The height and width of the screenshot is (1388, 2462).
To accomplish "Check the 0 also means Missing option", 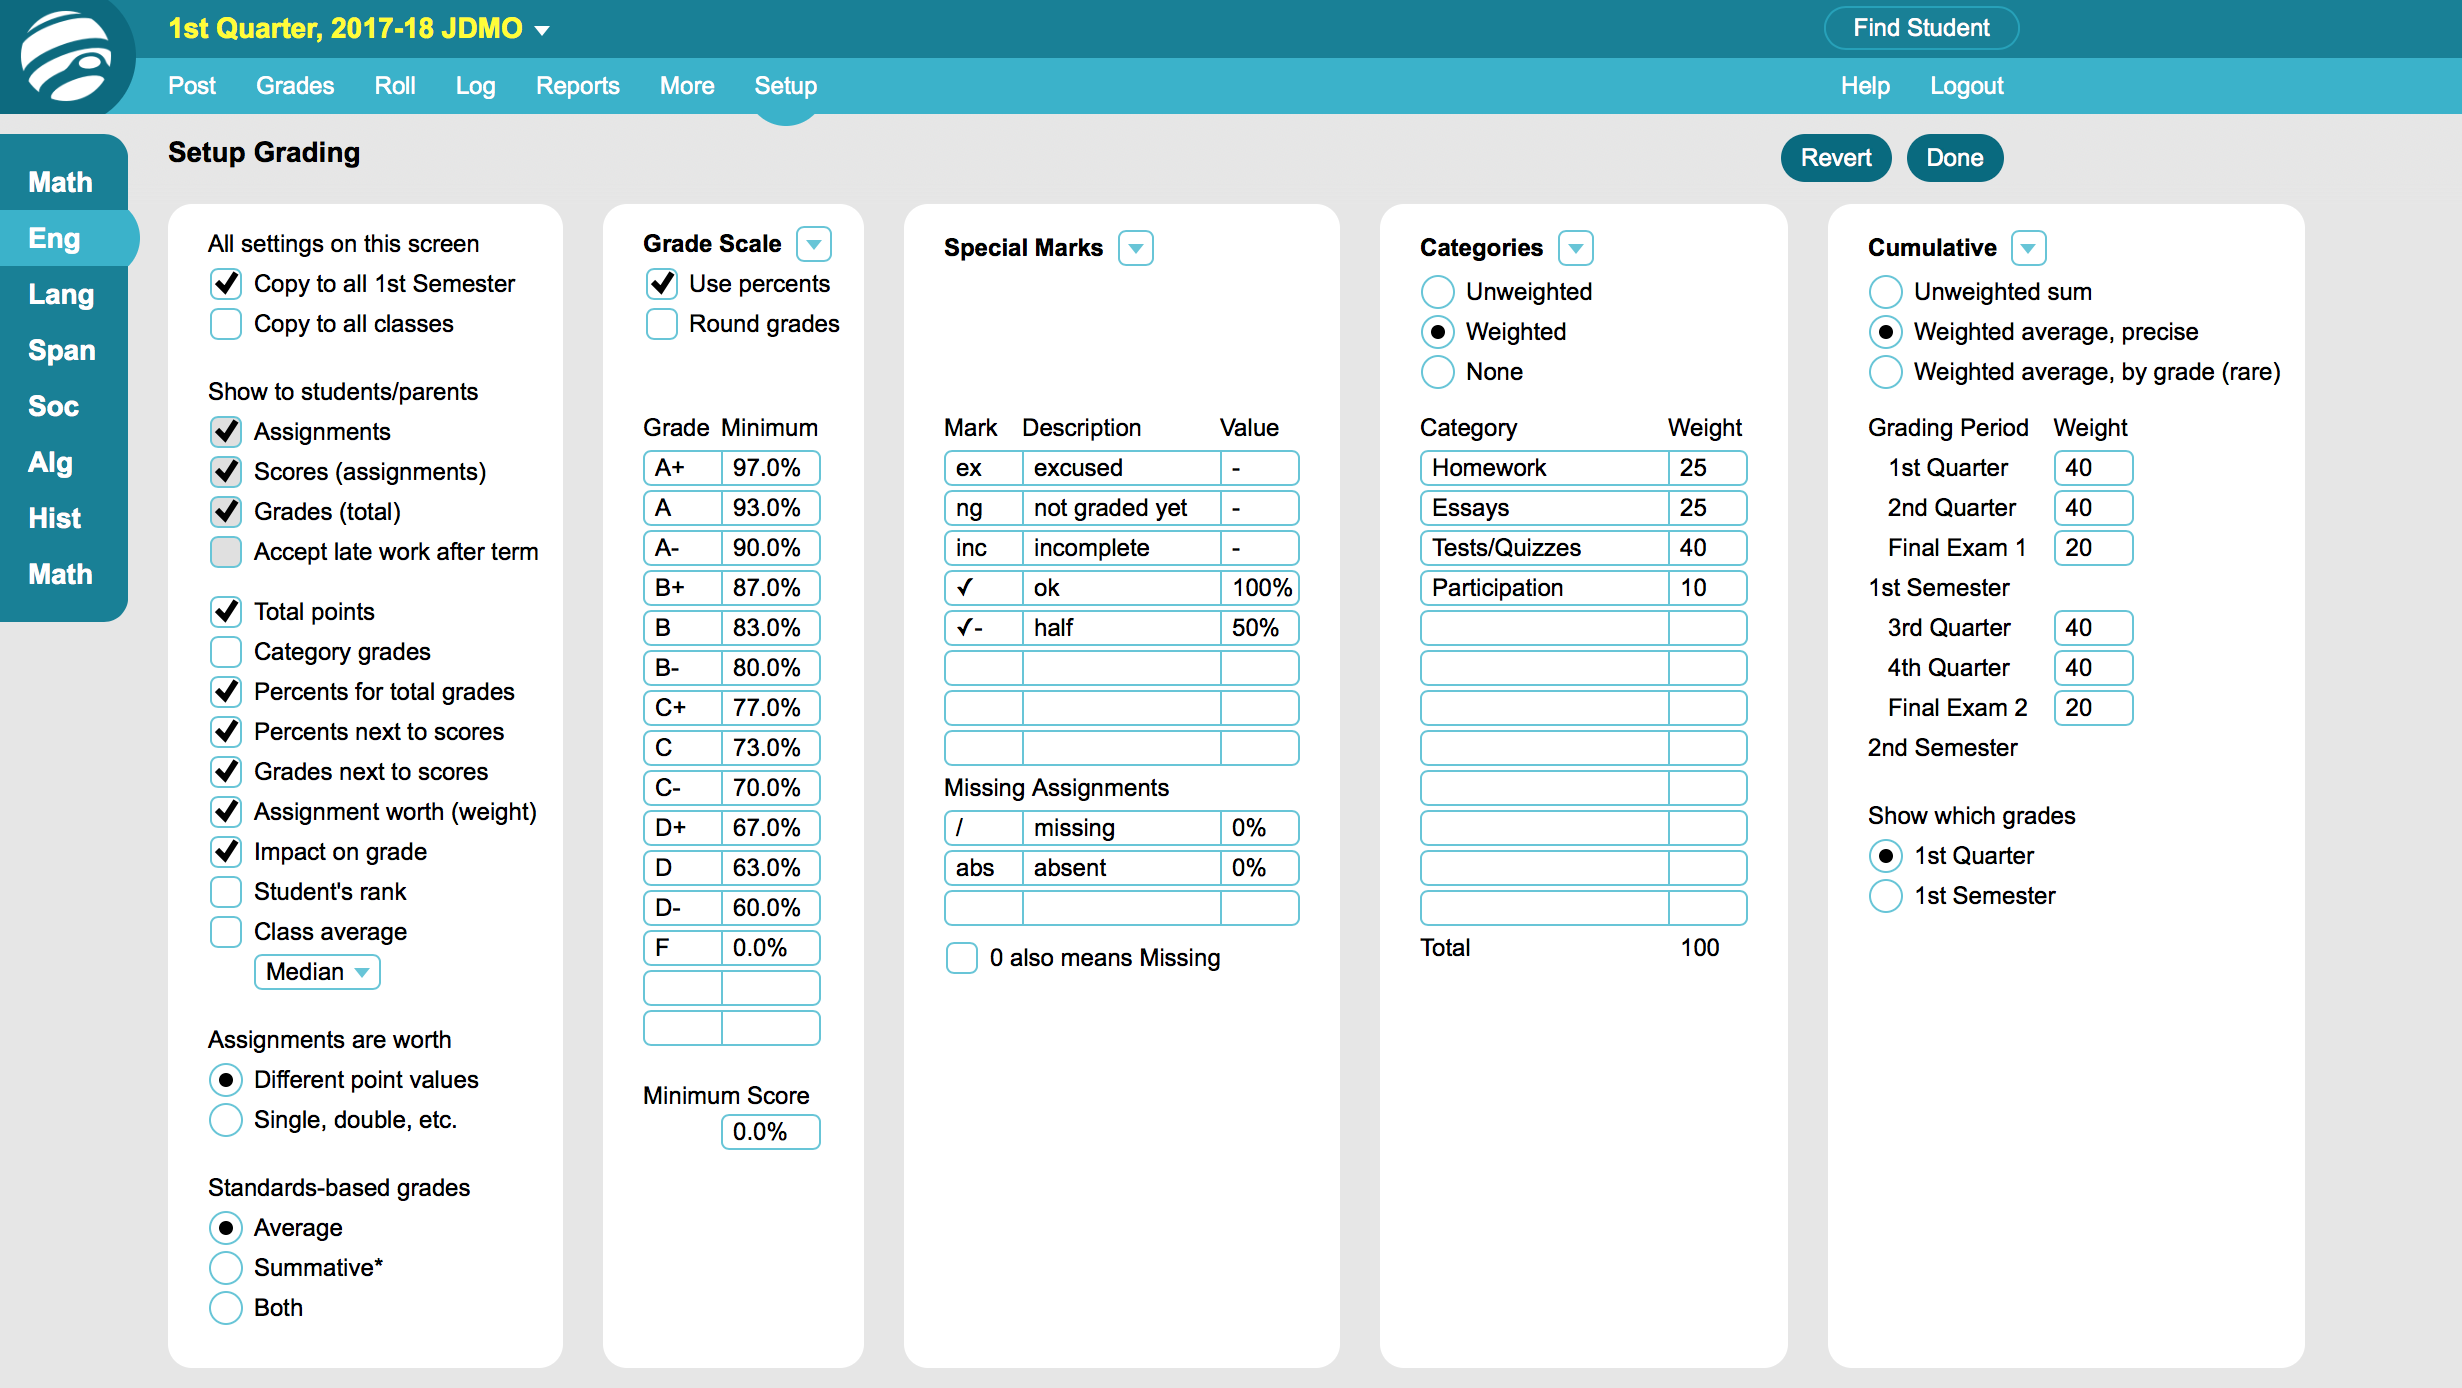I will coord(961,957).
